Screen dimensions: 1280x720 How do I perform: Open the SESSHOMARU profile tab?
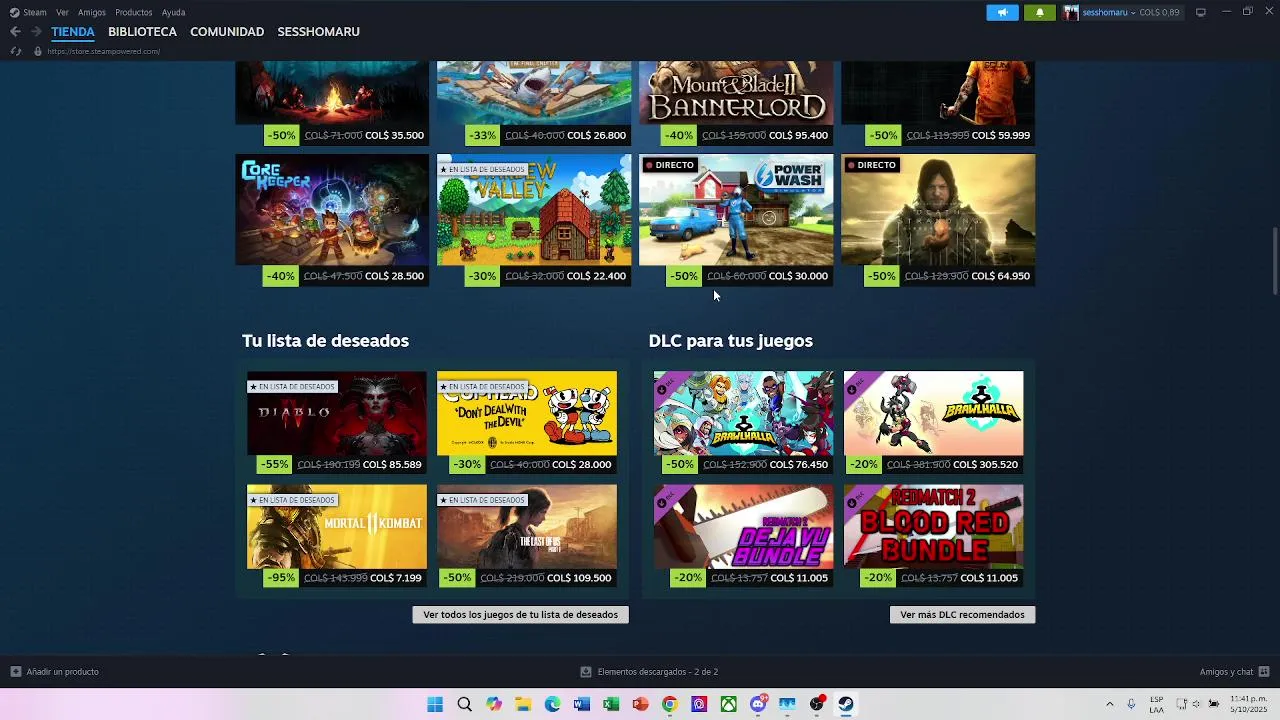tap(318, 32)
